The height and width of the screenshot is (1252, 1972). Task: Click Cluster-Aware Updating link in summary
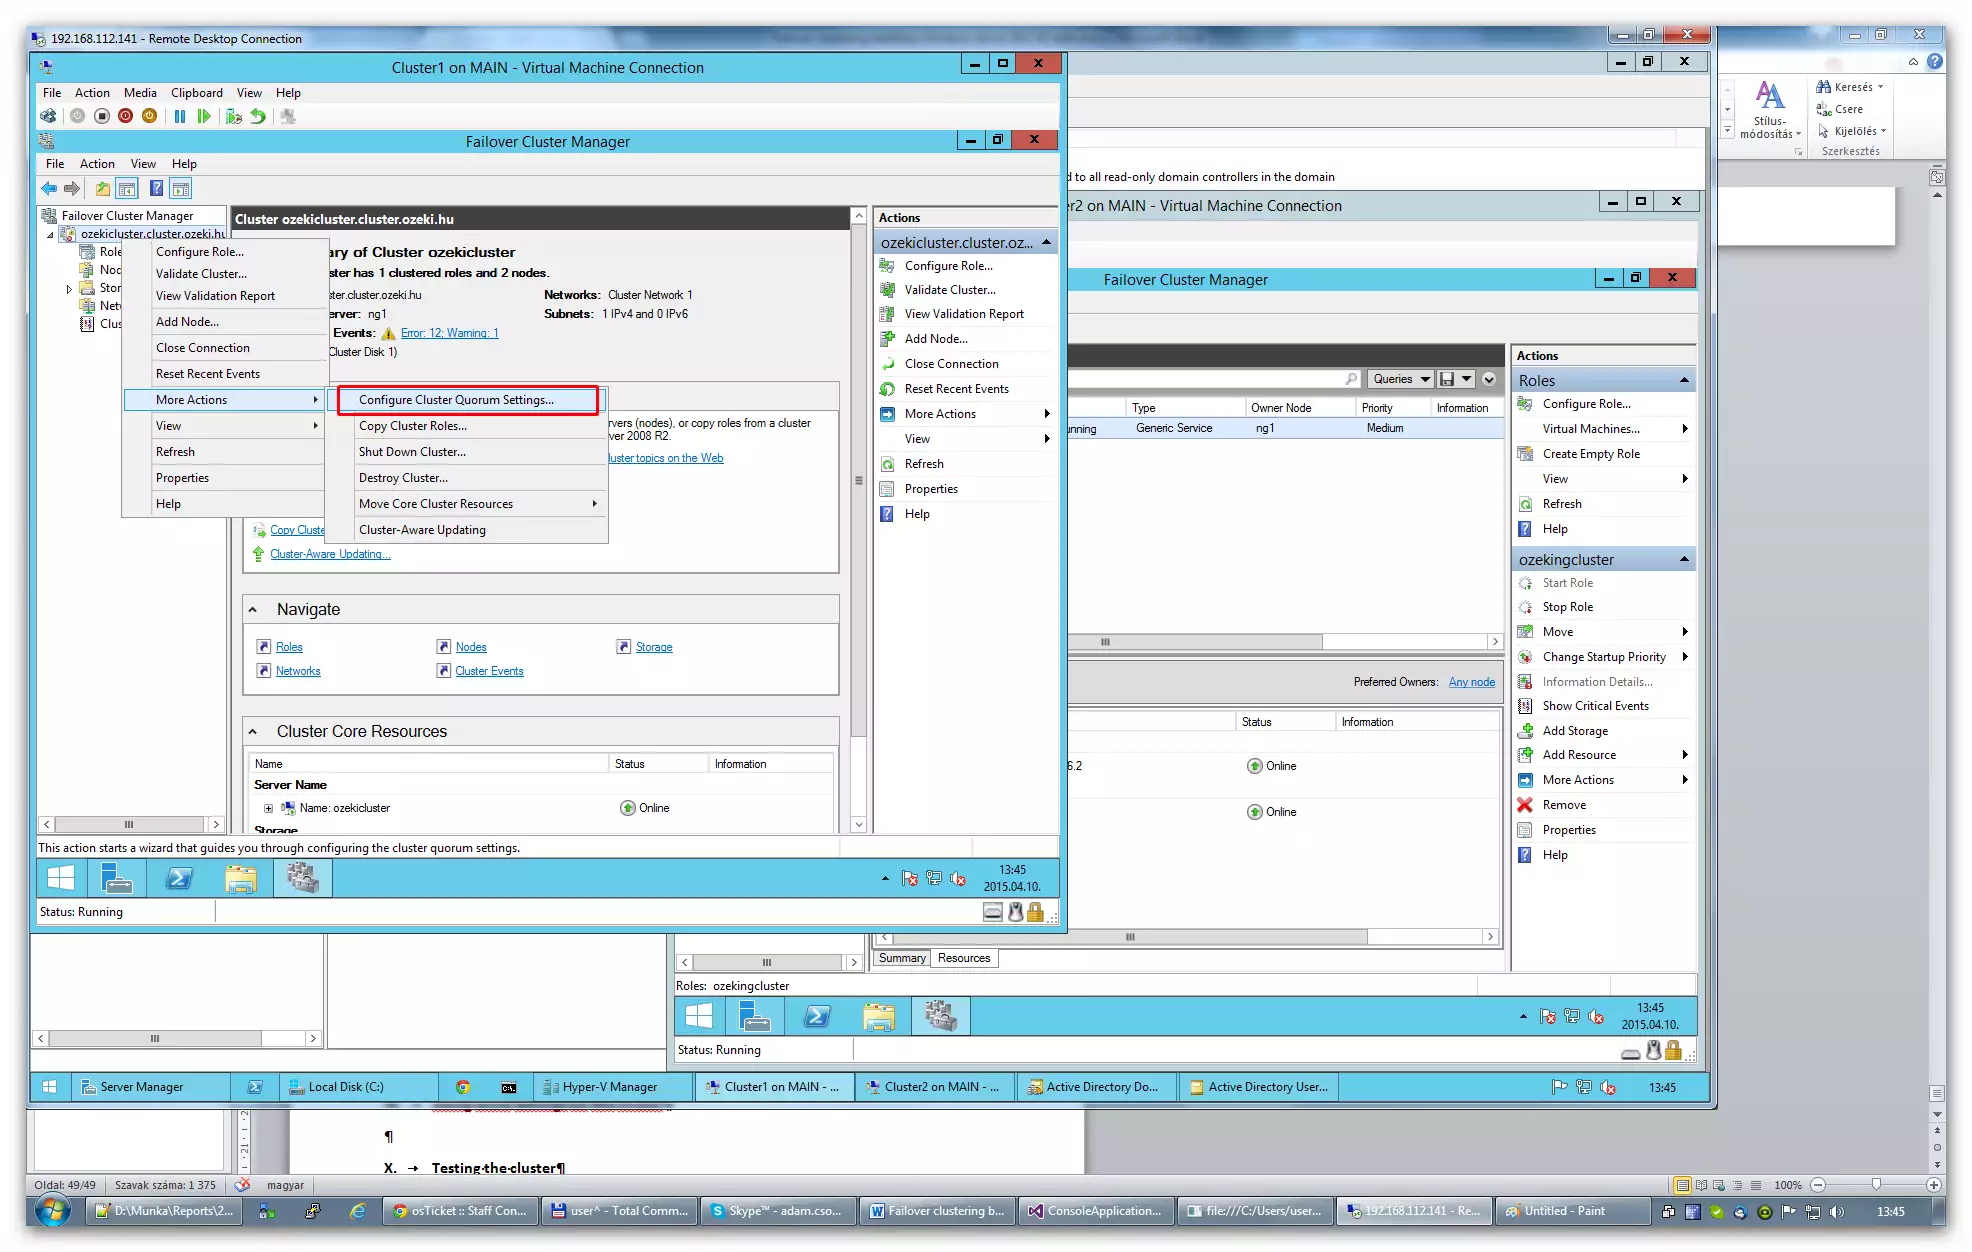[330, 554]
